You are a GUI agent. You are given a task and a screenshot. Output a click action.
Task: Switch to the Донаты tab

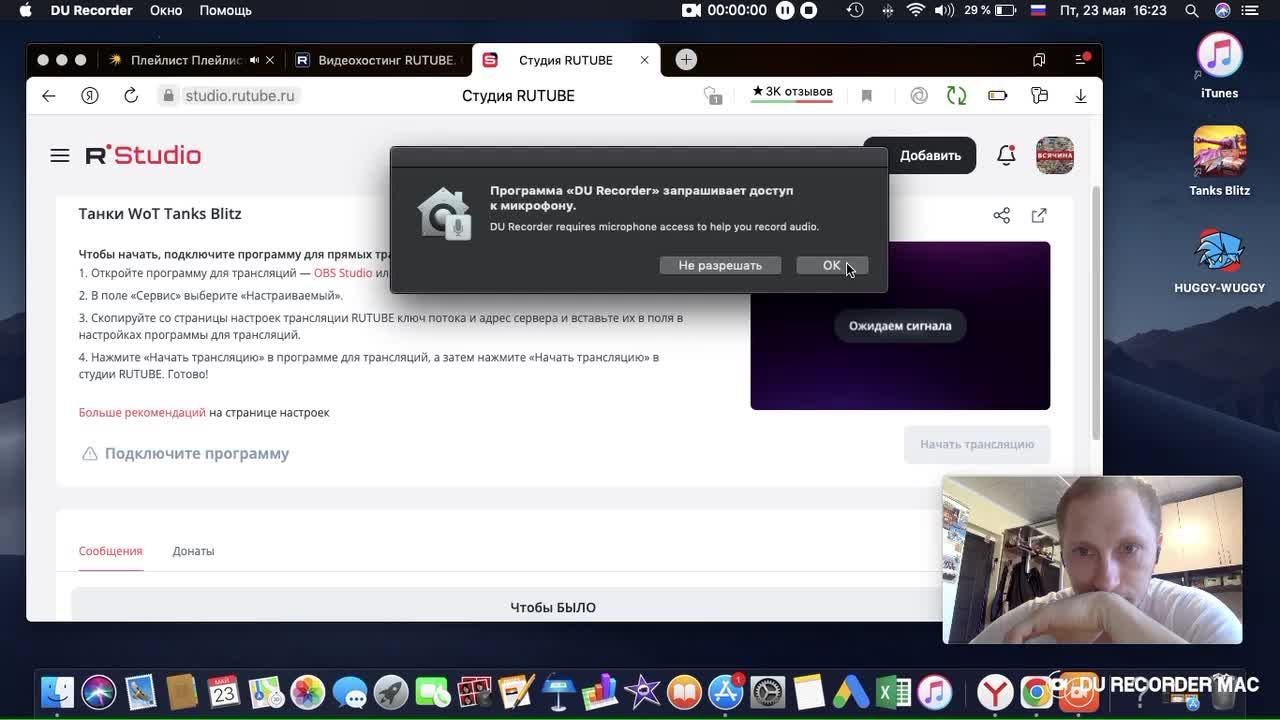193,551
